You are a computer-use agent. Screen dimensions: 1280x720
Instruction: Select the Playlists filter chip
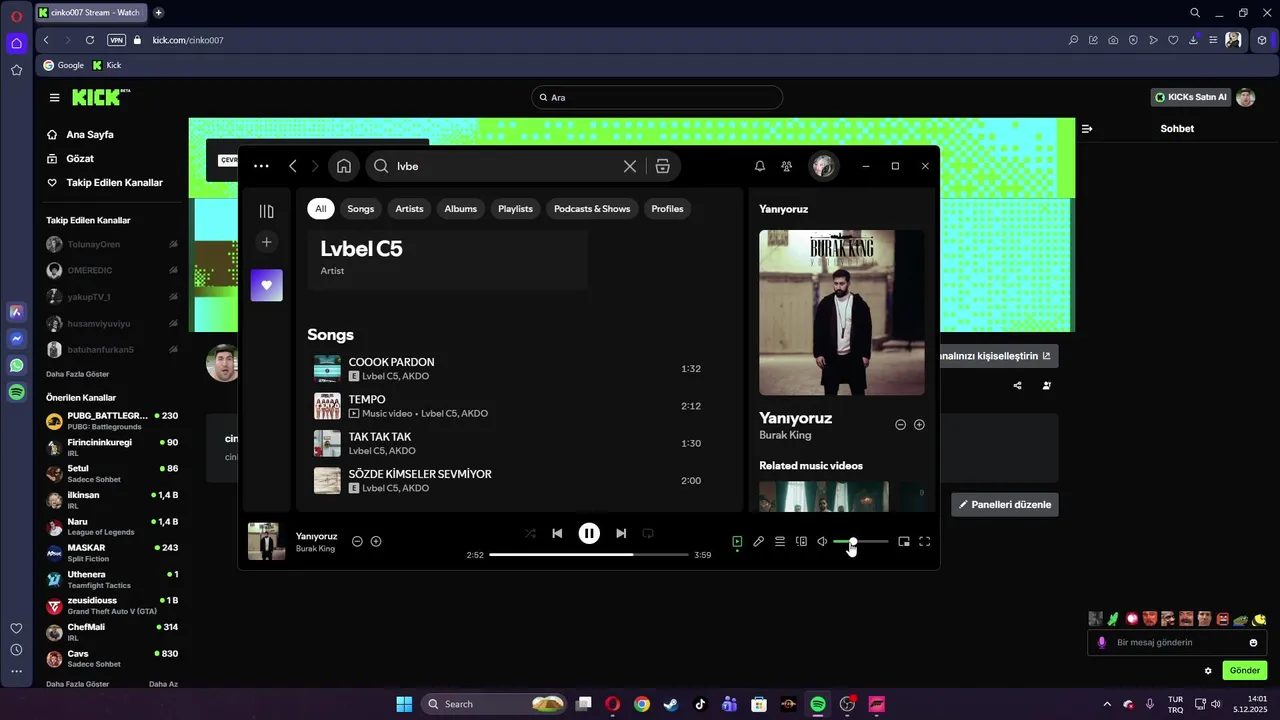click(515, 208)
